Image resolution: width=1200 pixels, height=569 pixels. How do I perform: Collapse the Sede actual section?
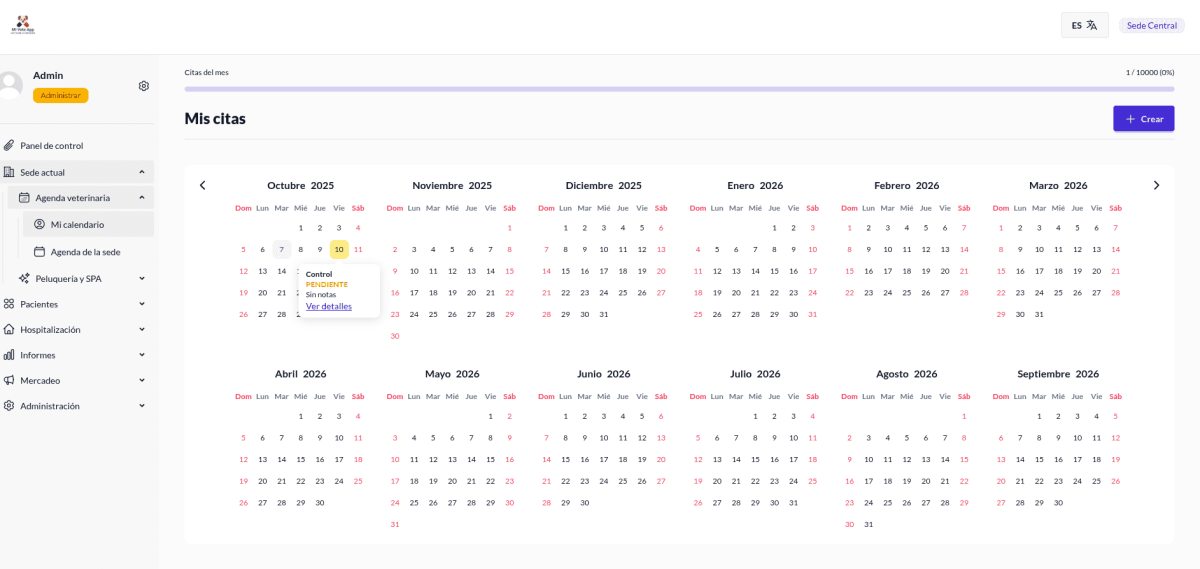142,172
